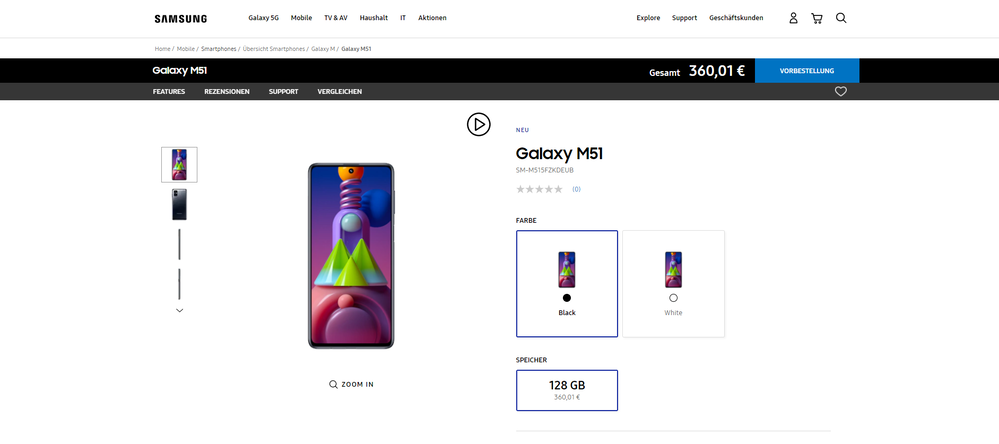Open the shopping cart icon
The image size is (999, 444).
[817, 18]
